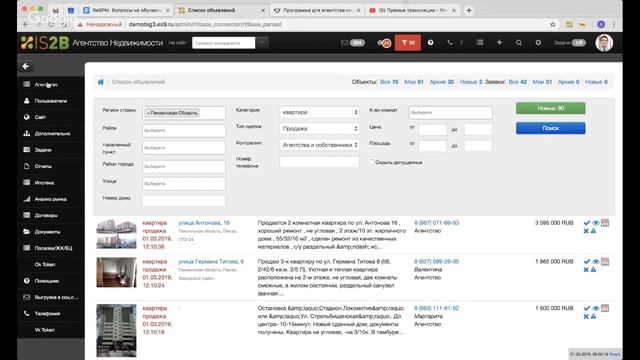Toggle eye visibility on 1 660 000 RUB listing
This screenshot has height=360, width=640.
click(x=596, y=262)
